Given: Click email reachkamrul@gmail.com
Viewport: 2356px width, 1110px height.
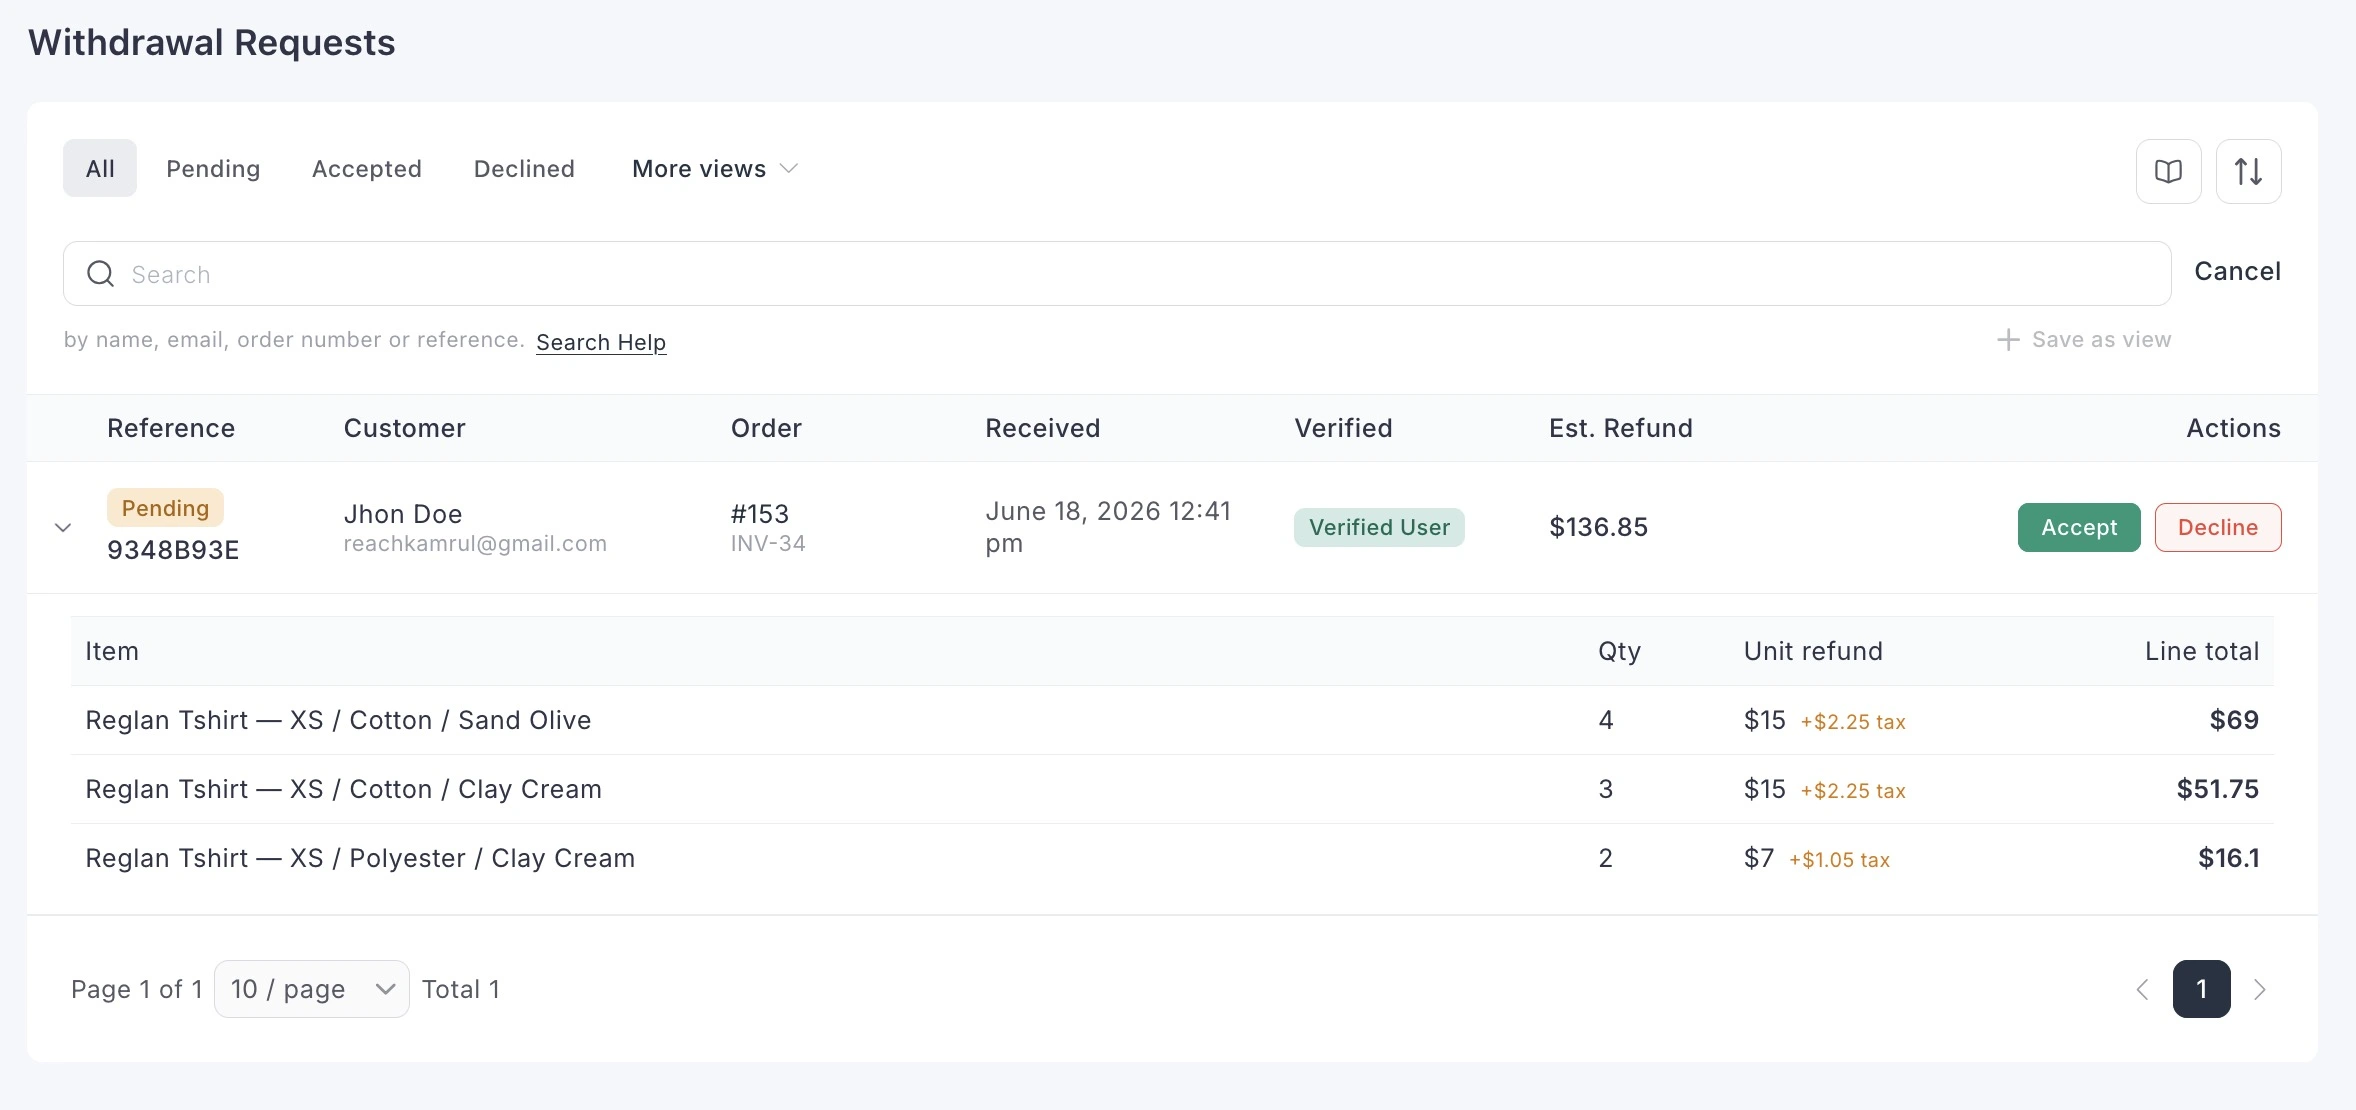Looking at the screenshot, I should [475, 544].
